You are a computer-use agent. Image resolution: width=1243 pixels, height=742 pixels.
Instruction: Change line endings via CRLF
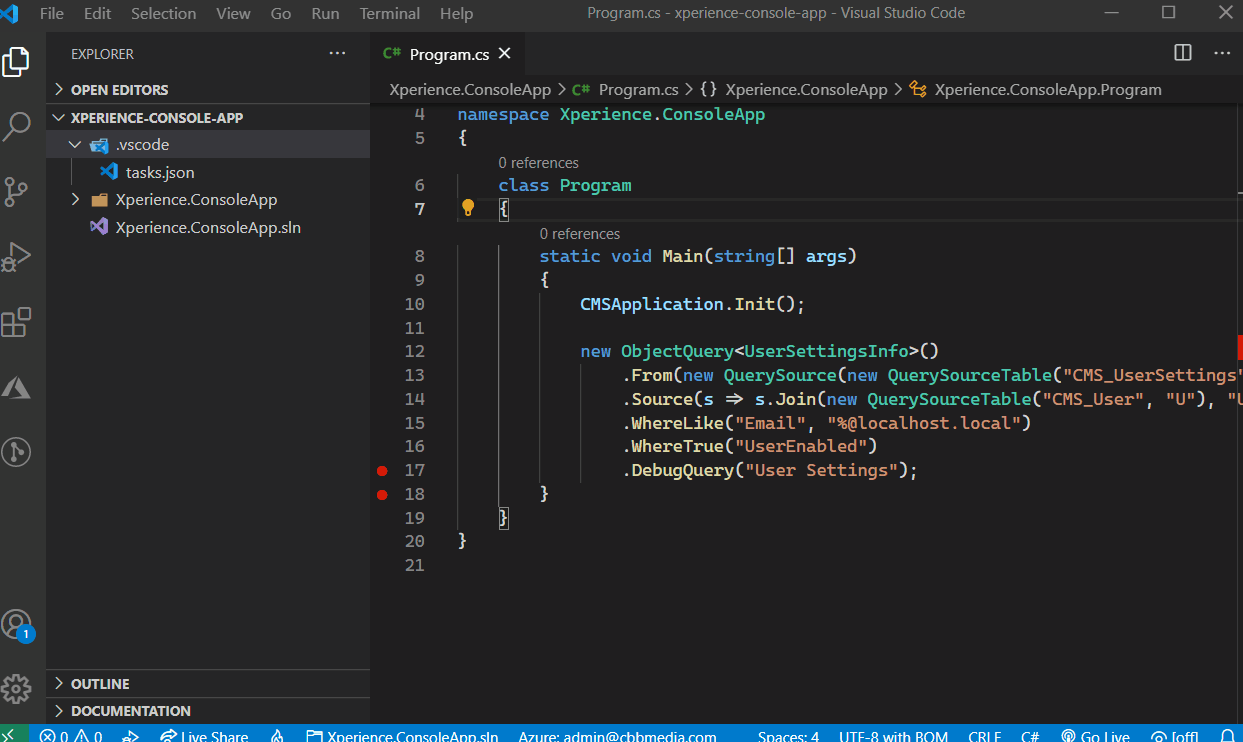click(985, 736)
